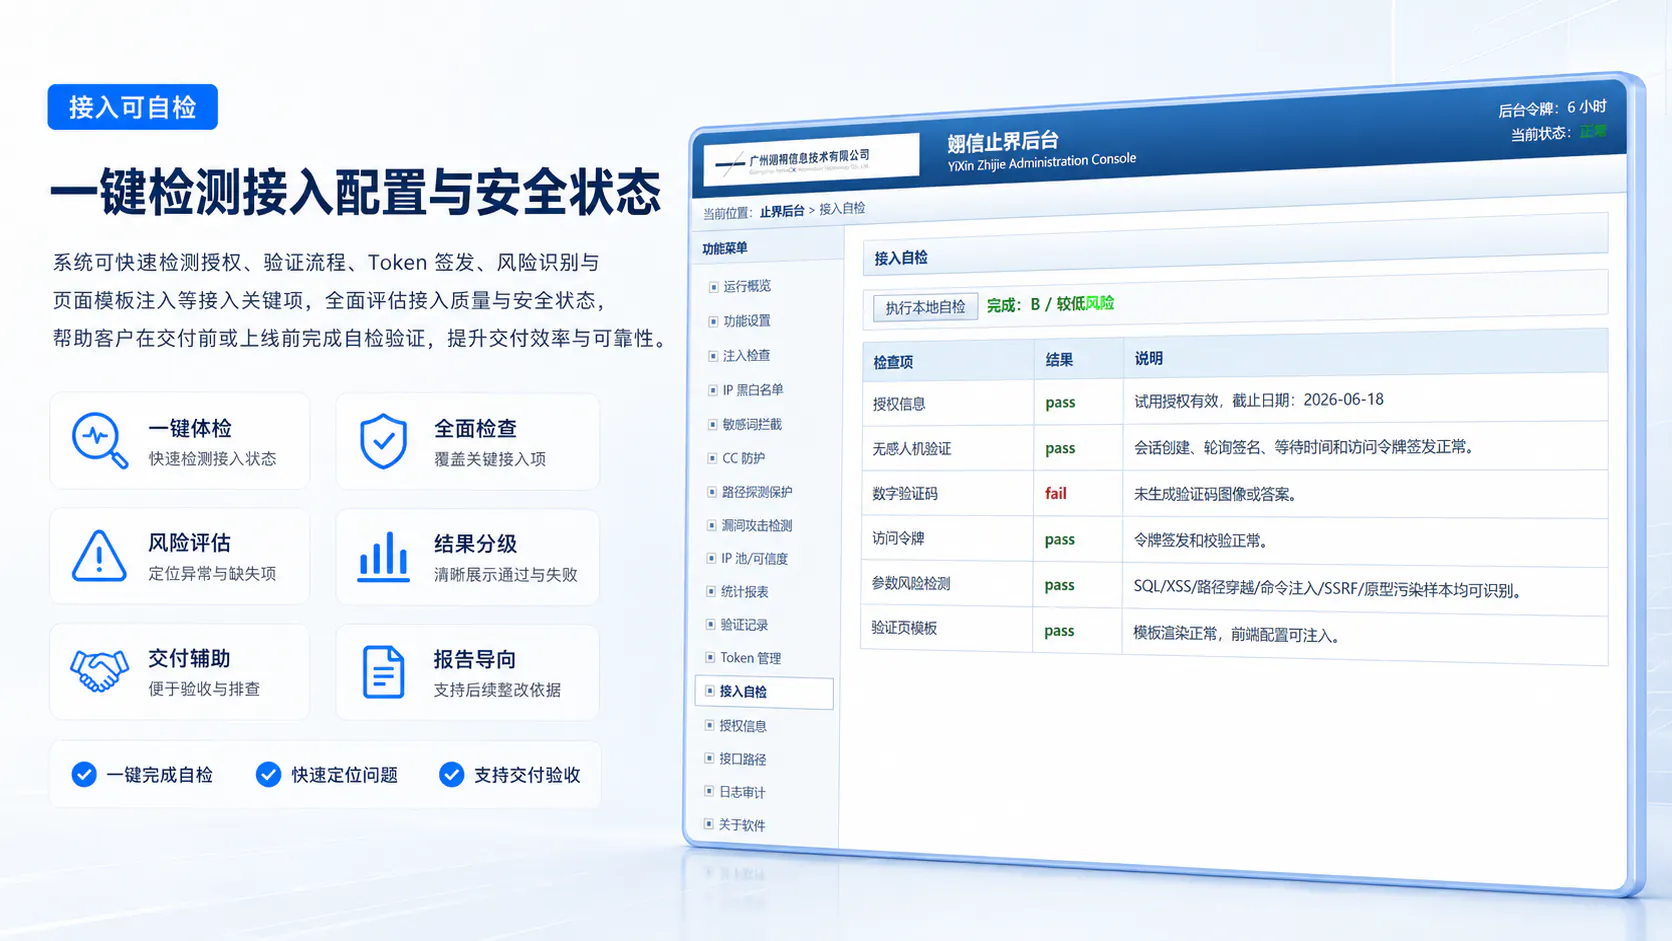Screen dimensions: 1672x941
Task: Click the 接入自检 panel heading
Action: coord(901,258)
